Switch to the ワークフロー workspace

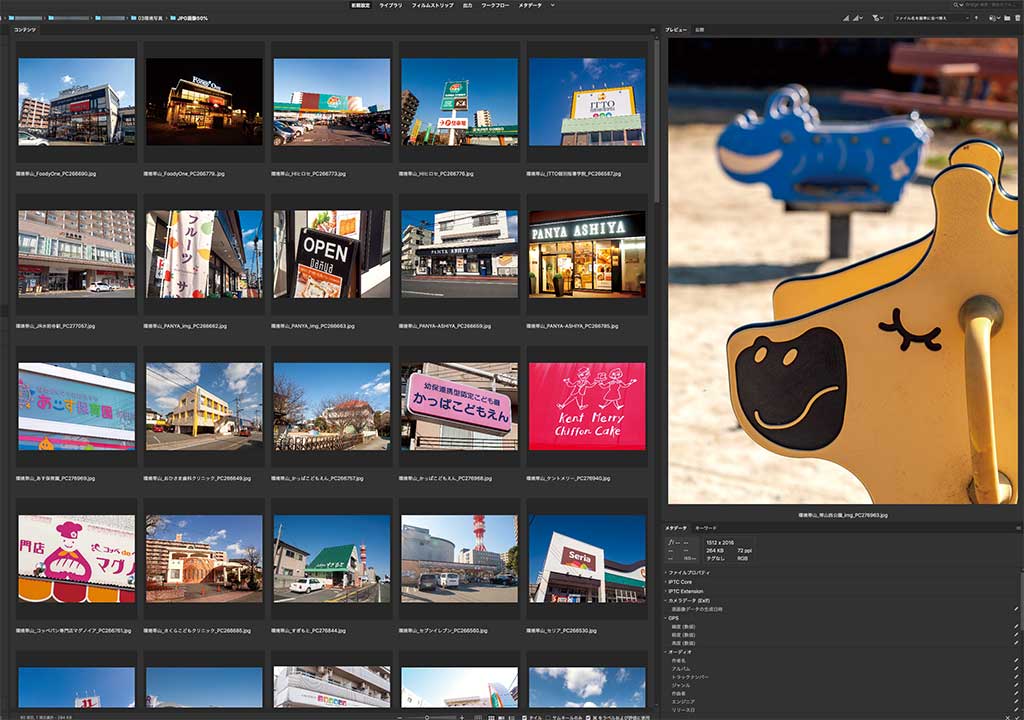495,5
